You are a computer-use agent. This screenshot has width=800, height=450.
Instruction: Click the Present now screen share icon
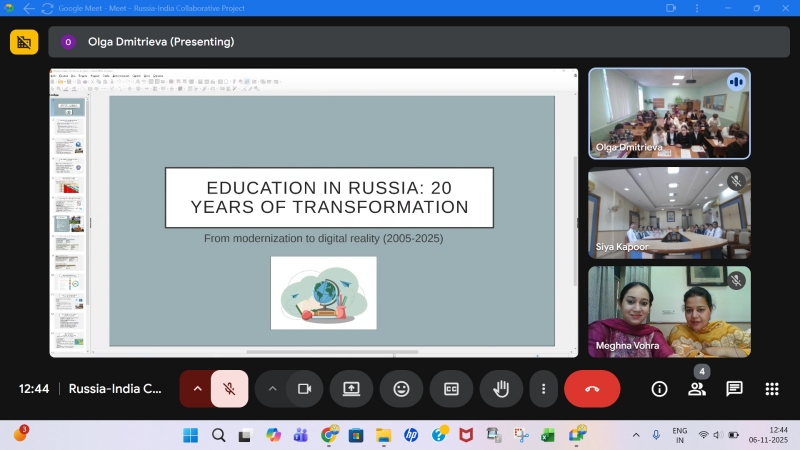(351, 389)
